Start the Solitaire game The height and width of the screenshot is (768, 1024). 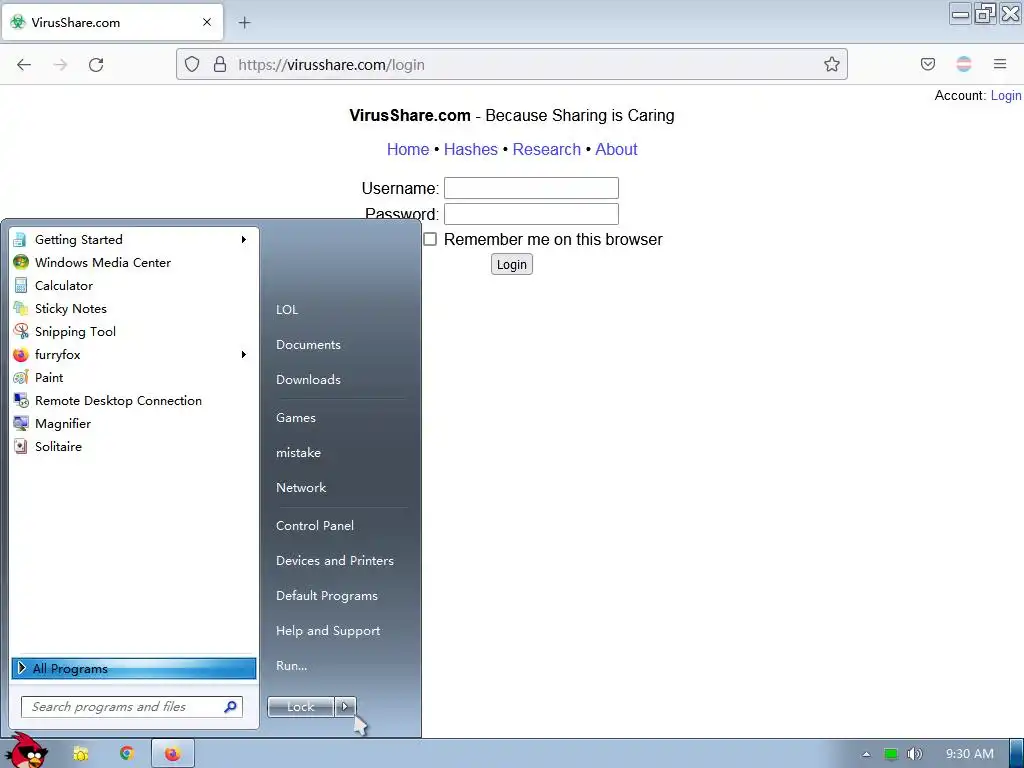(133, 447)
